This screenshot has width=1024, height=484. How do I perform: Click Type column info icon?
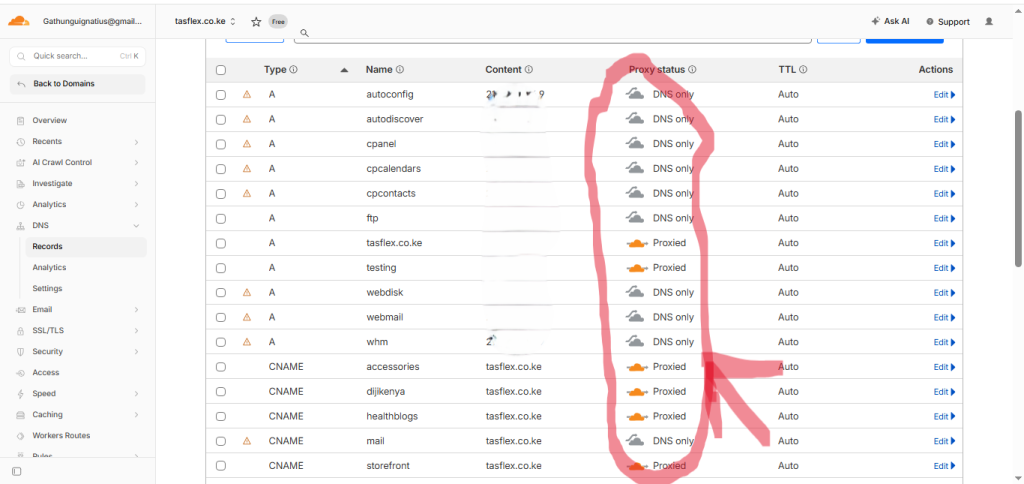click(x=293, y=69)
